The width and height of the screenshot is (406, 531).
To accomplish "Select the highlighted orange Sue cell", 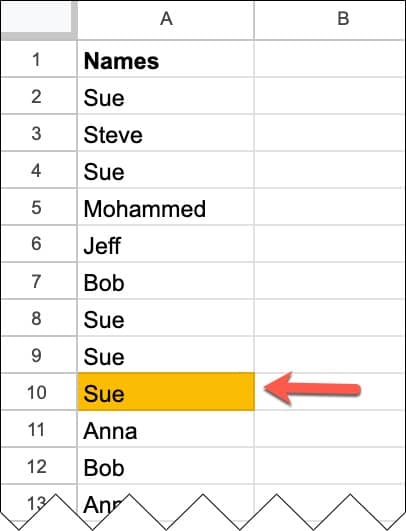I will [166, 391].
